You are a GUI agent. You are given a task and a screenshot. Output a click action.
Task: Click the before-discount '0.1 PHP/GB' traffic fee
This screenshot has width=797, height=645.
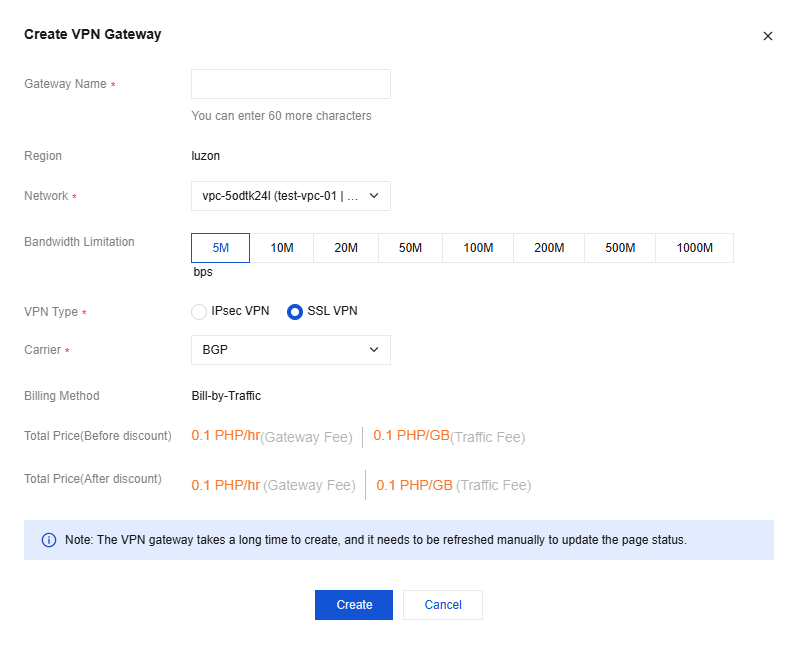pyautogui.click(x=411, y=436)
